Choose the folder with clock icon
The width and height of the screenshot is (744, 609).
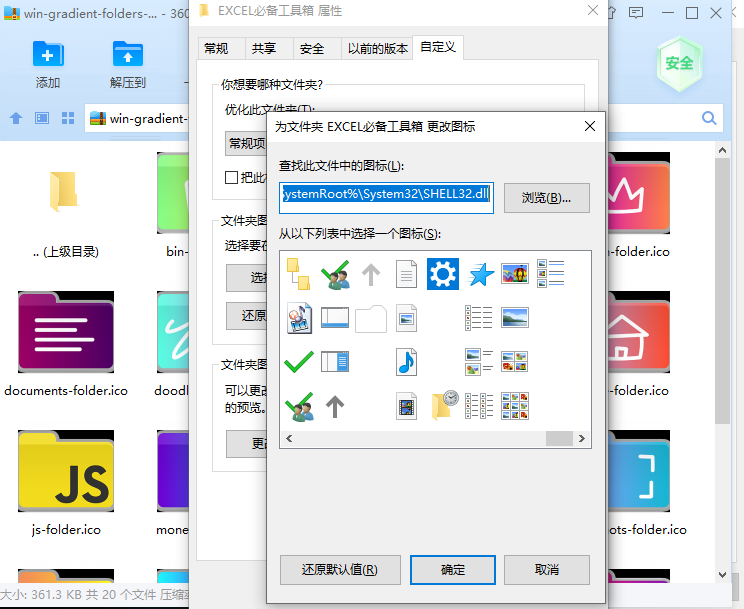[445, 405]
